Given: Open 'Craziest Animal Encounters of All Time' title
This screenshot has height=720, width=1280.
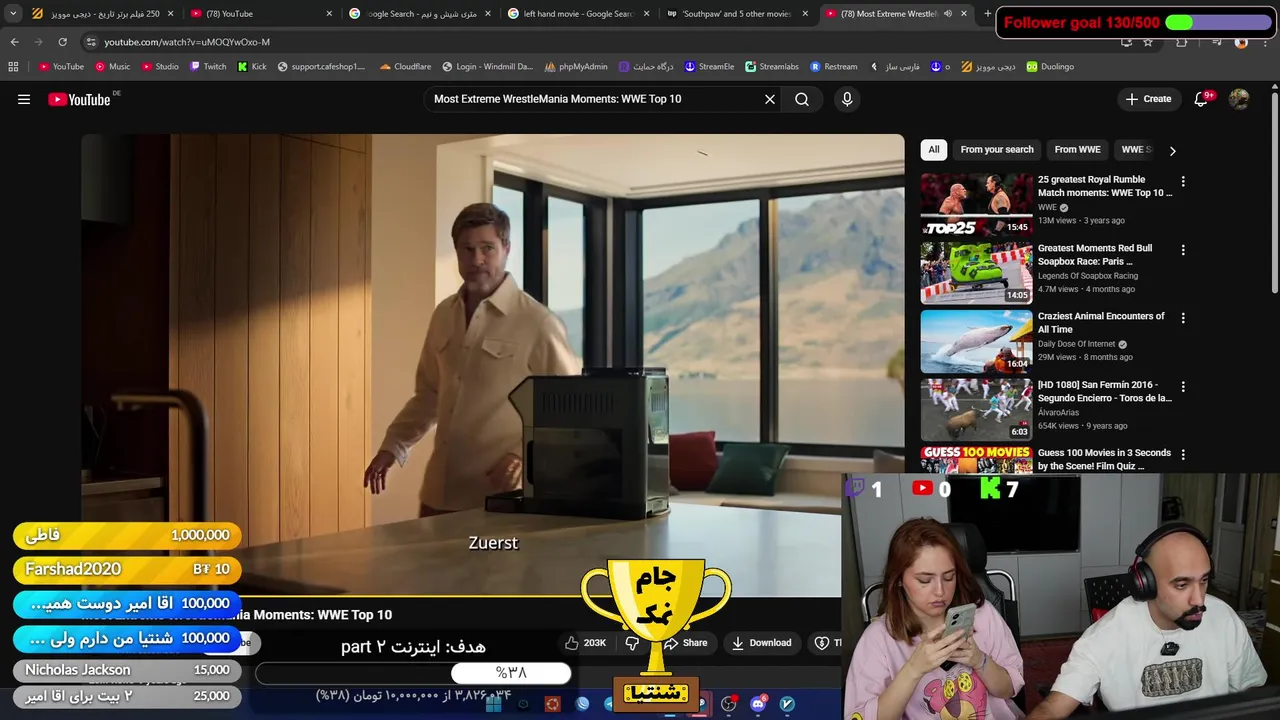Looking at the screenshot, I should point(1101,322).
